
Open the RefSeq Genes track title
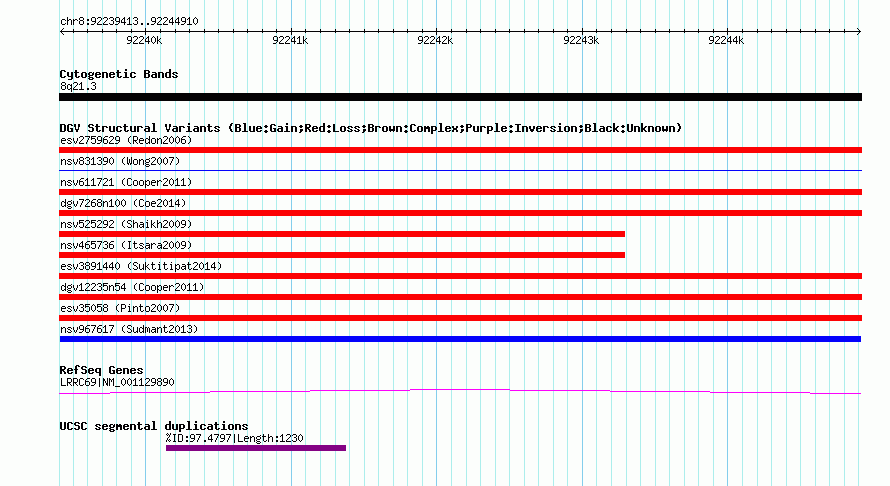[x=101, y=370]
